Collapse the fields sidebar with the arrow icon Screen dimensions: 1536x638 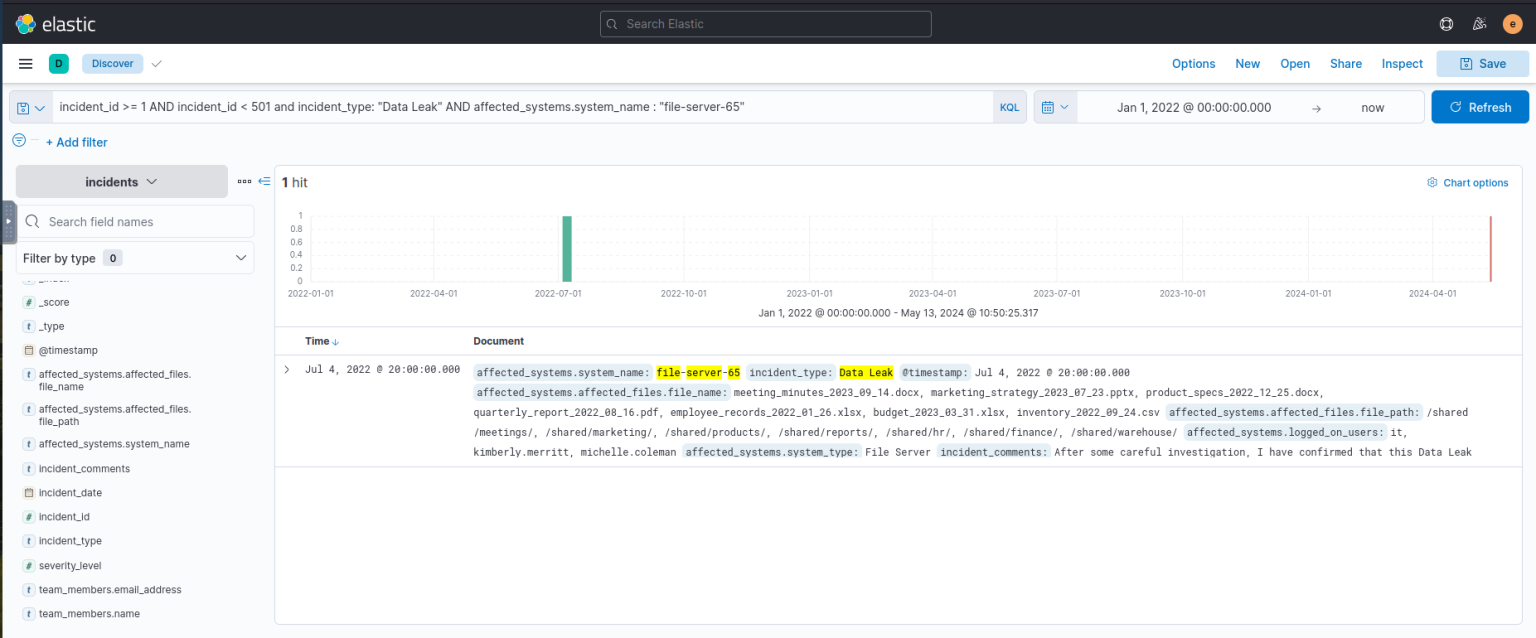pos(263,181)
